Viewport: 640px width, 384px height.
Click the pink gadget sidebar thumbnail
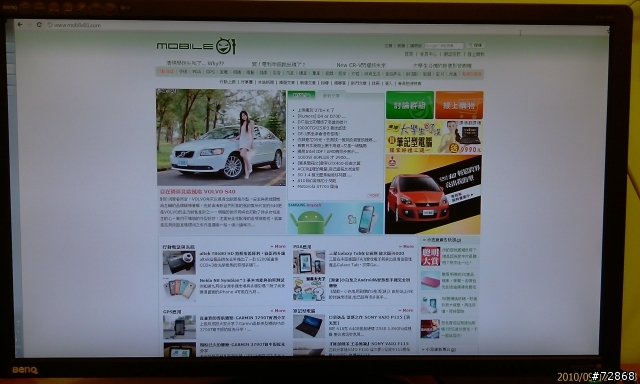pos(430,281)
